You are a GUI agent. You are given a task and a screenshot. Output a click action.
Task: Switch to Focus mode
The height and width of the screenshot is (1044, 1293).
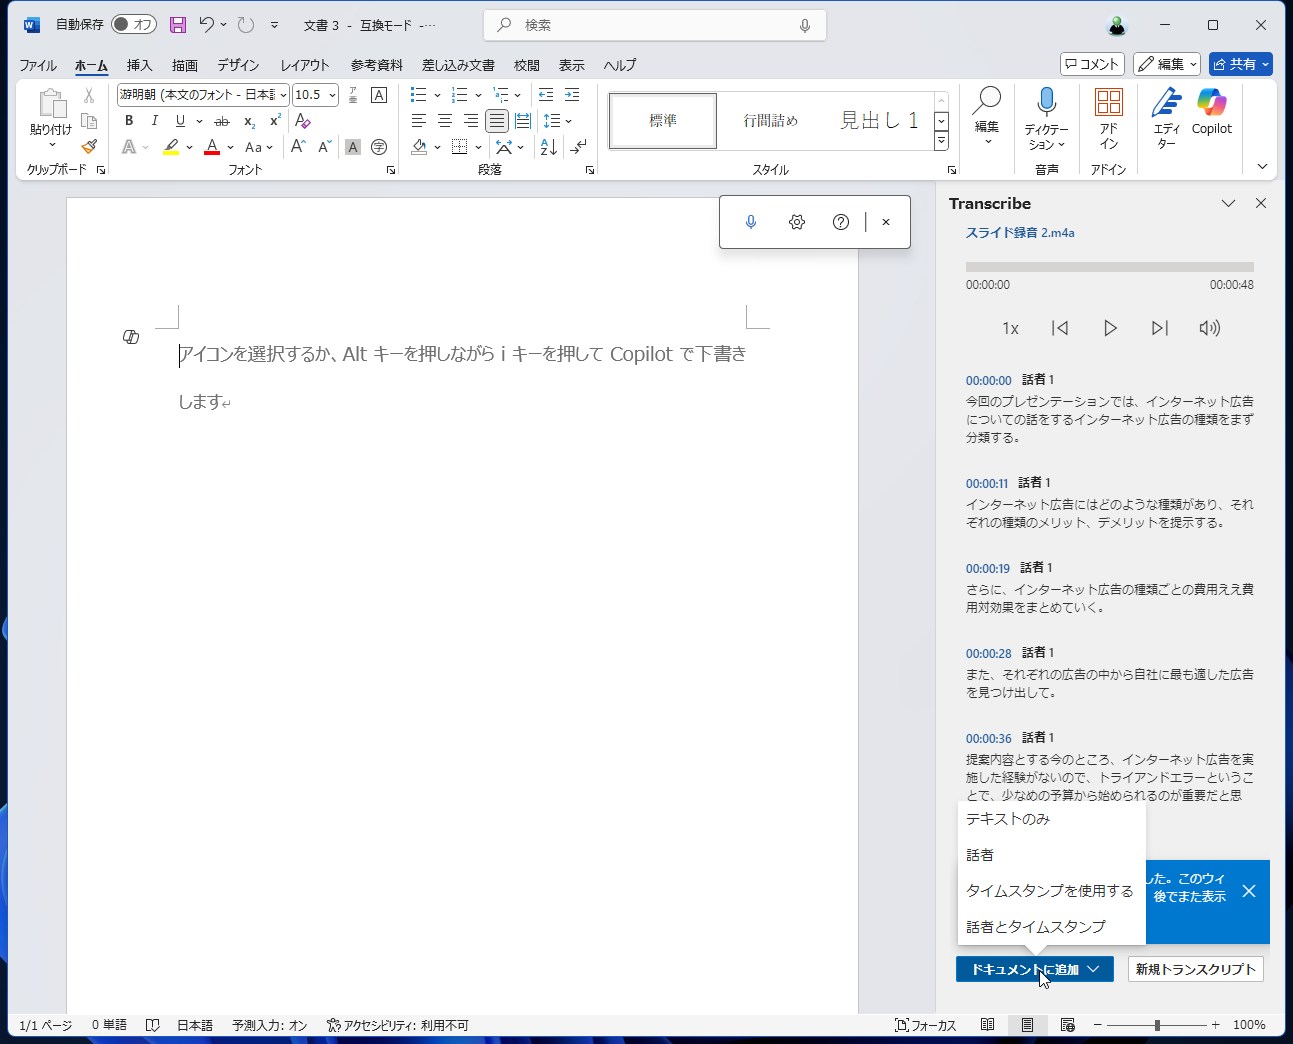coord(926,1025)
